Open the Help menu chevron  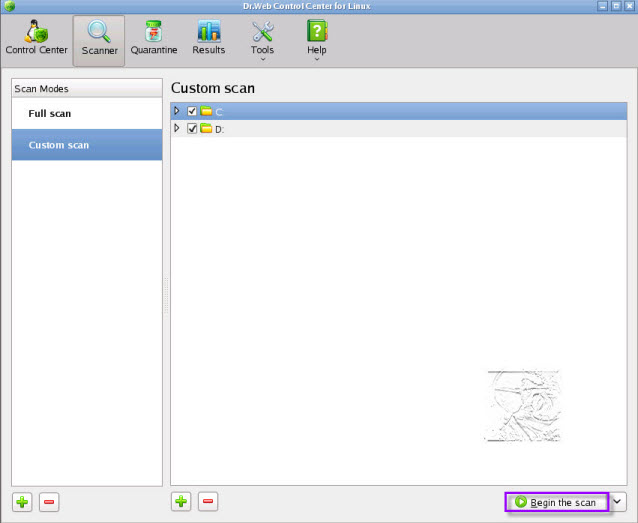coord(317,59)
